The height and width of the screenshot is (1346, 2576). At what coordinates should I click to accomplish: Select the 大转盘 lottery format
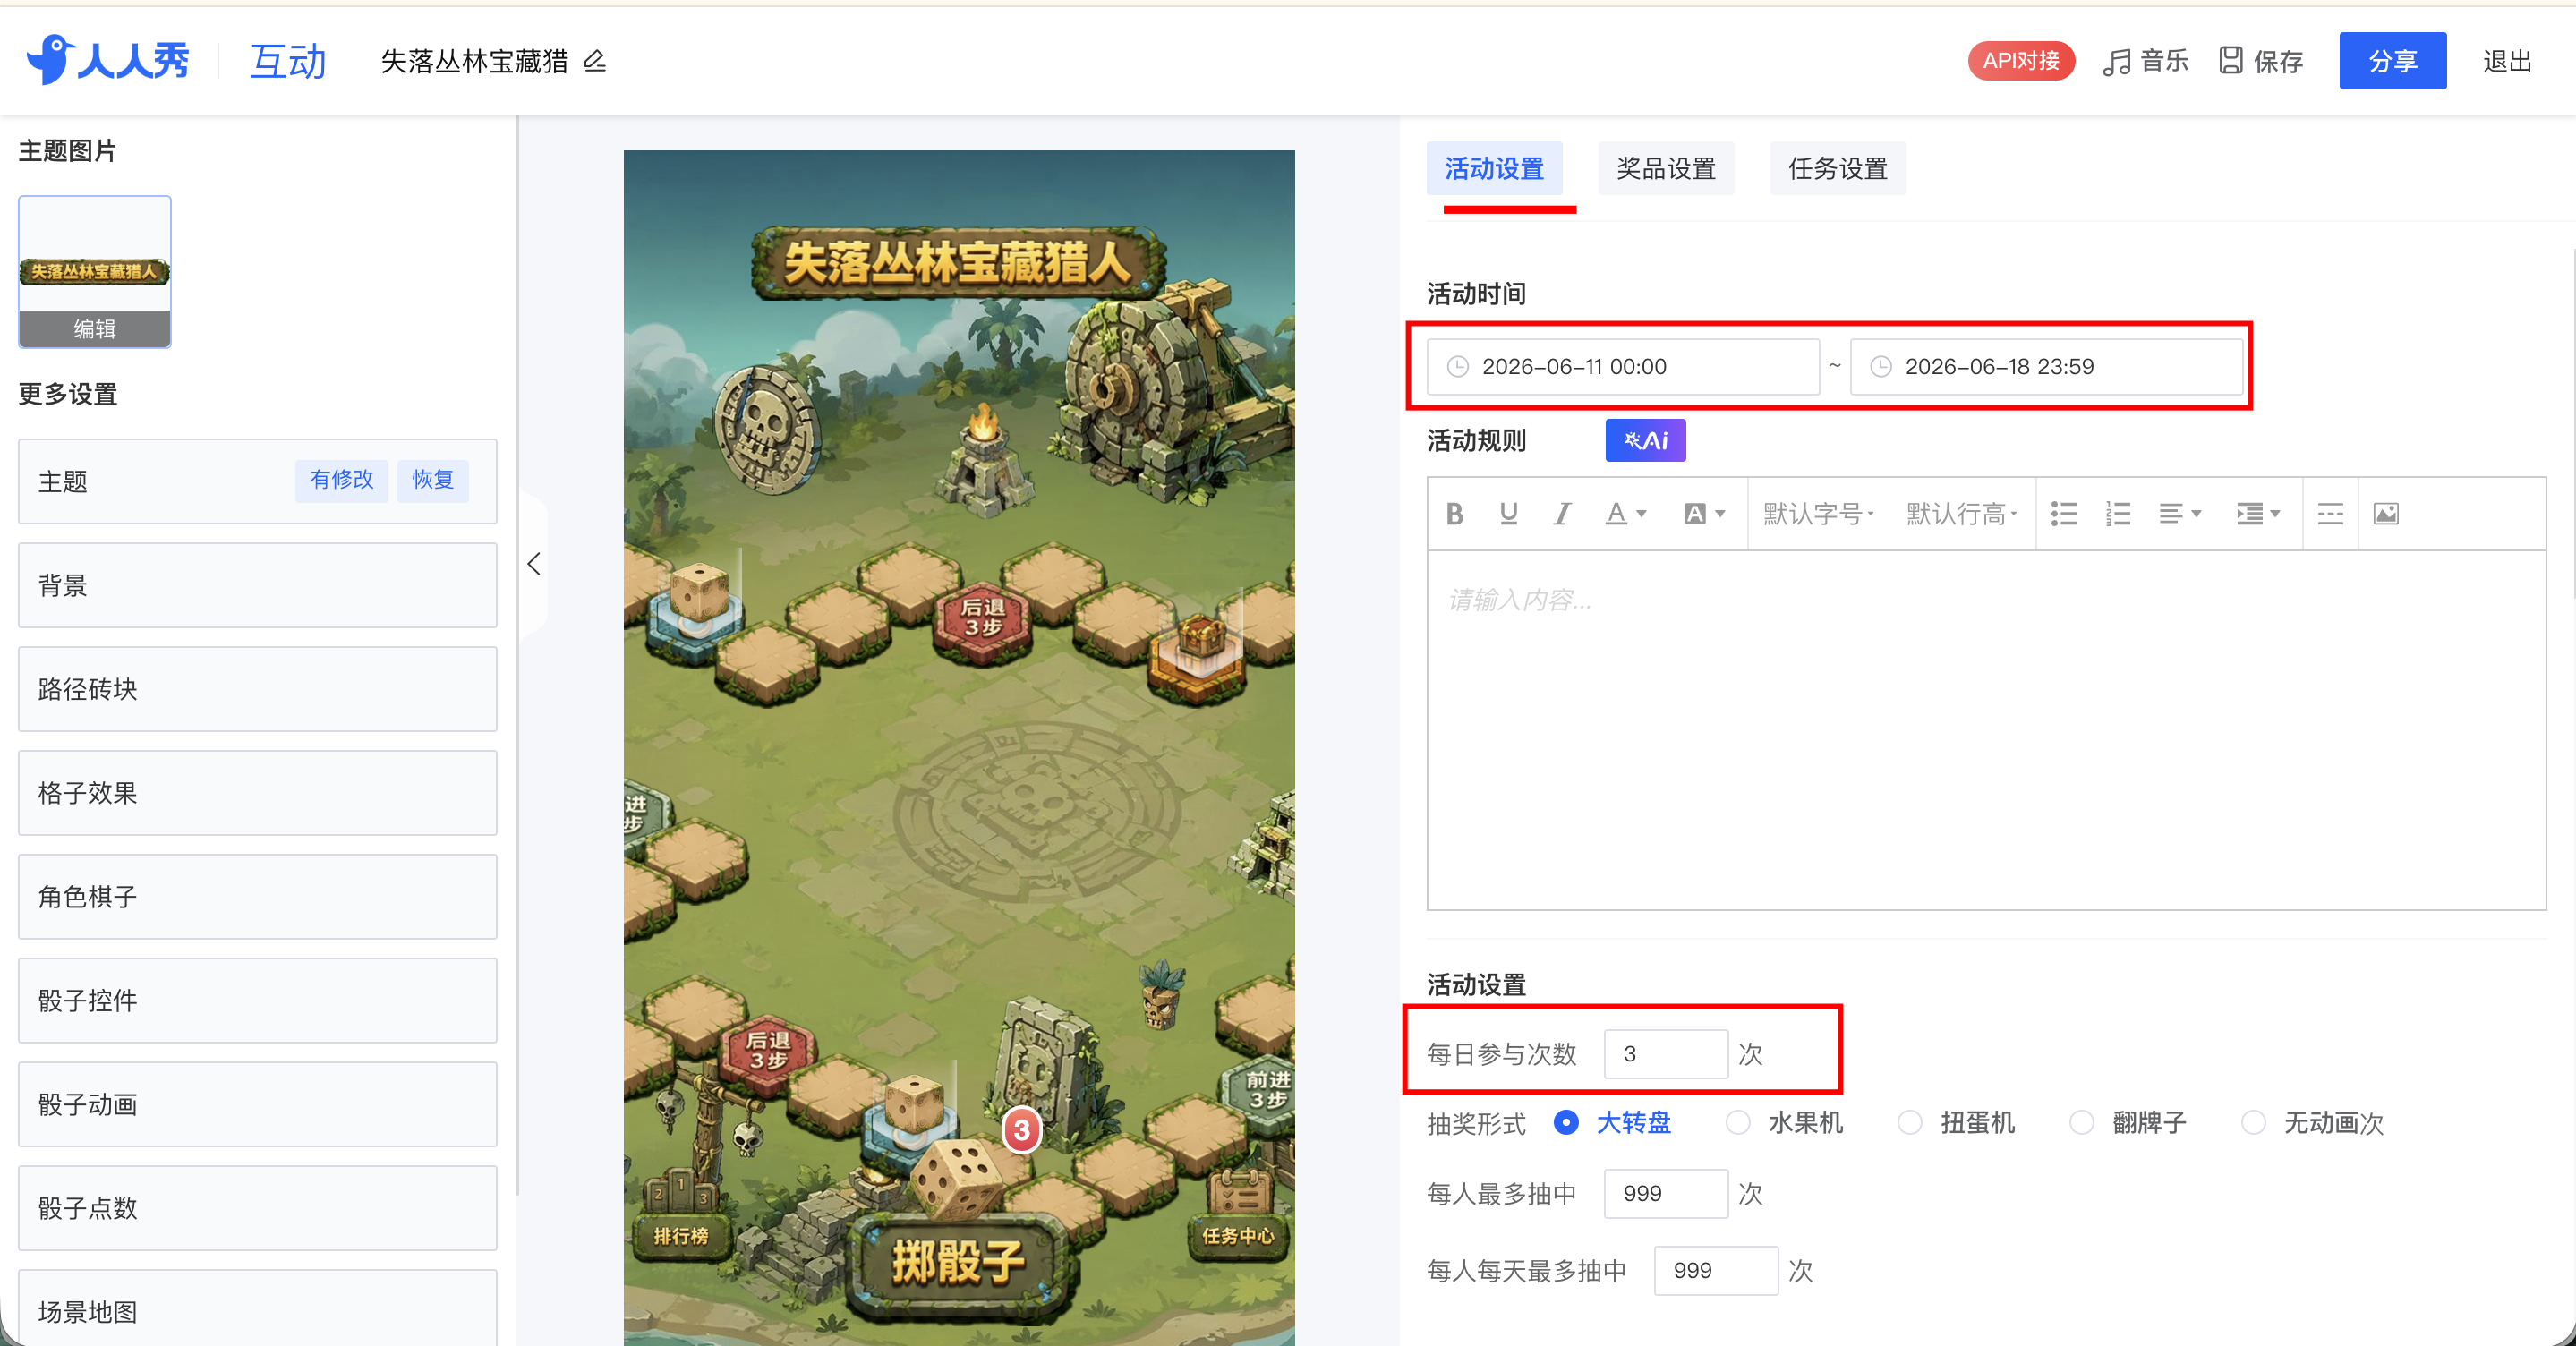(x=1612, y=1123)
